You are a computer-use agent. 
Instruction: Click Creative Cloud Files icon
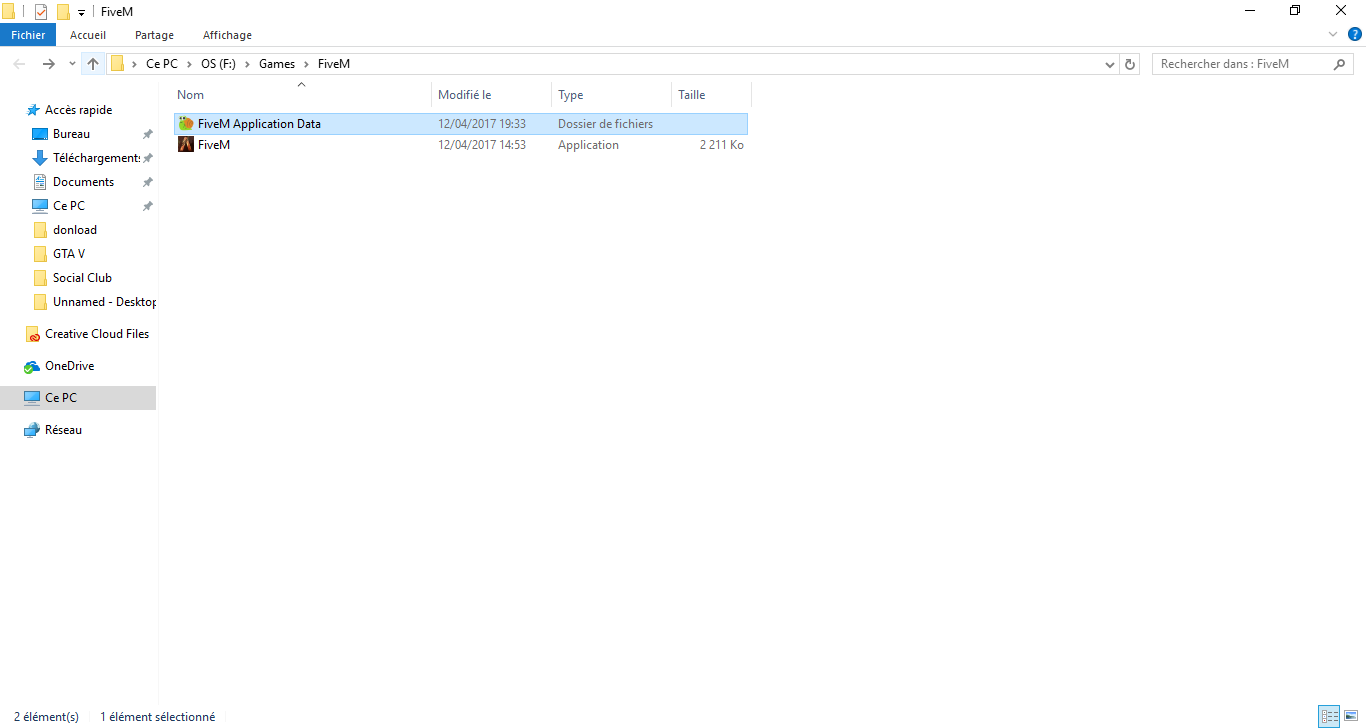[33, 334]
